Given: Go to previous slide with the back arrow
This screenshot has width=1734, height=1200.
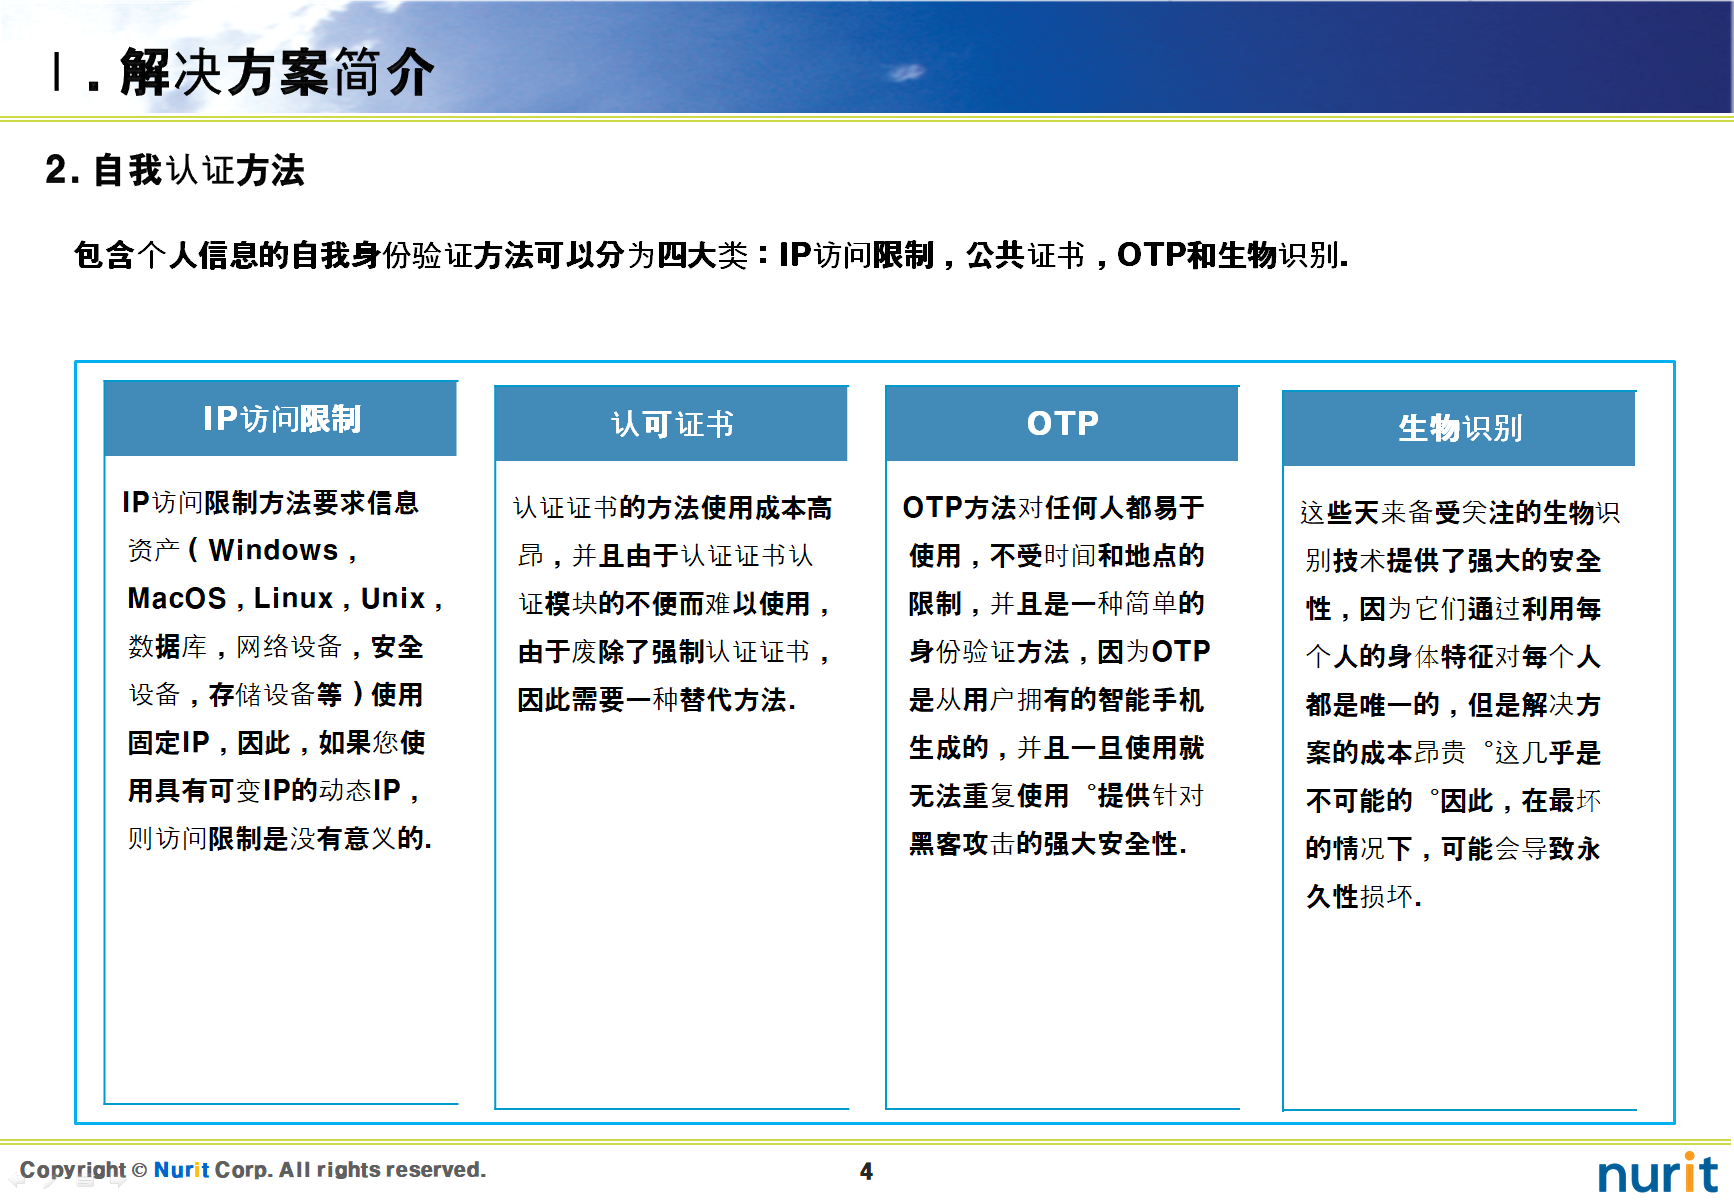Looking at the screenshot, I should pos(17,1180).
